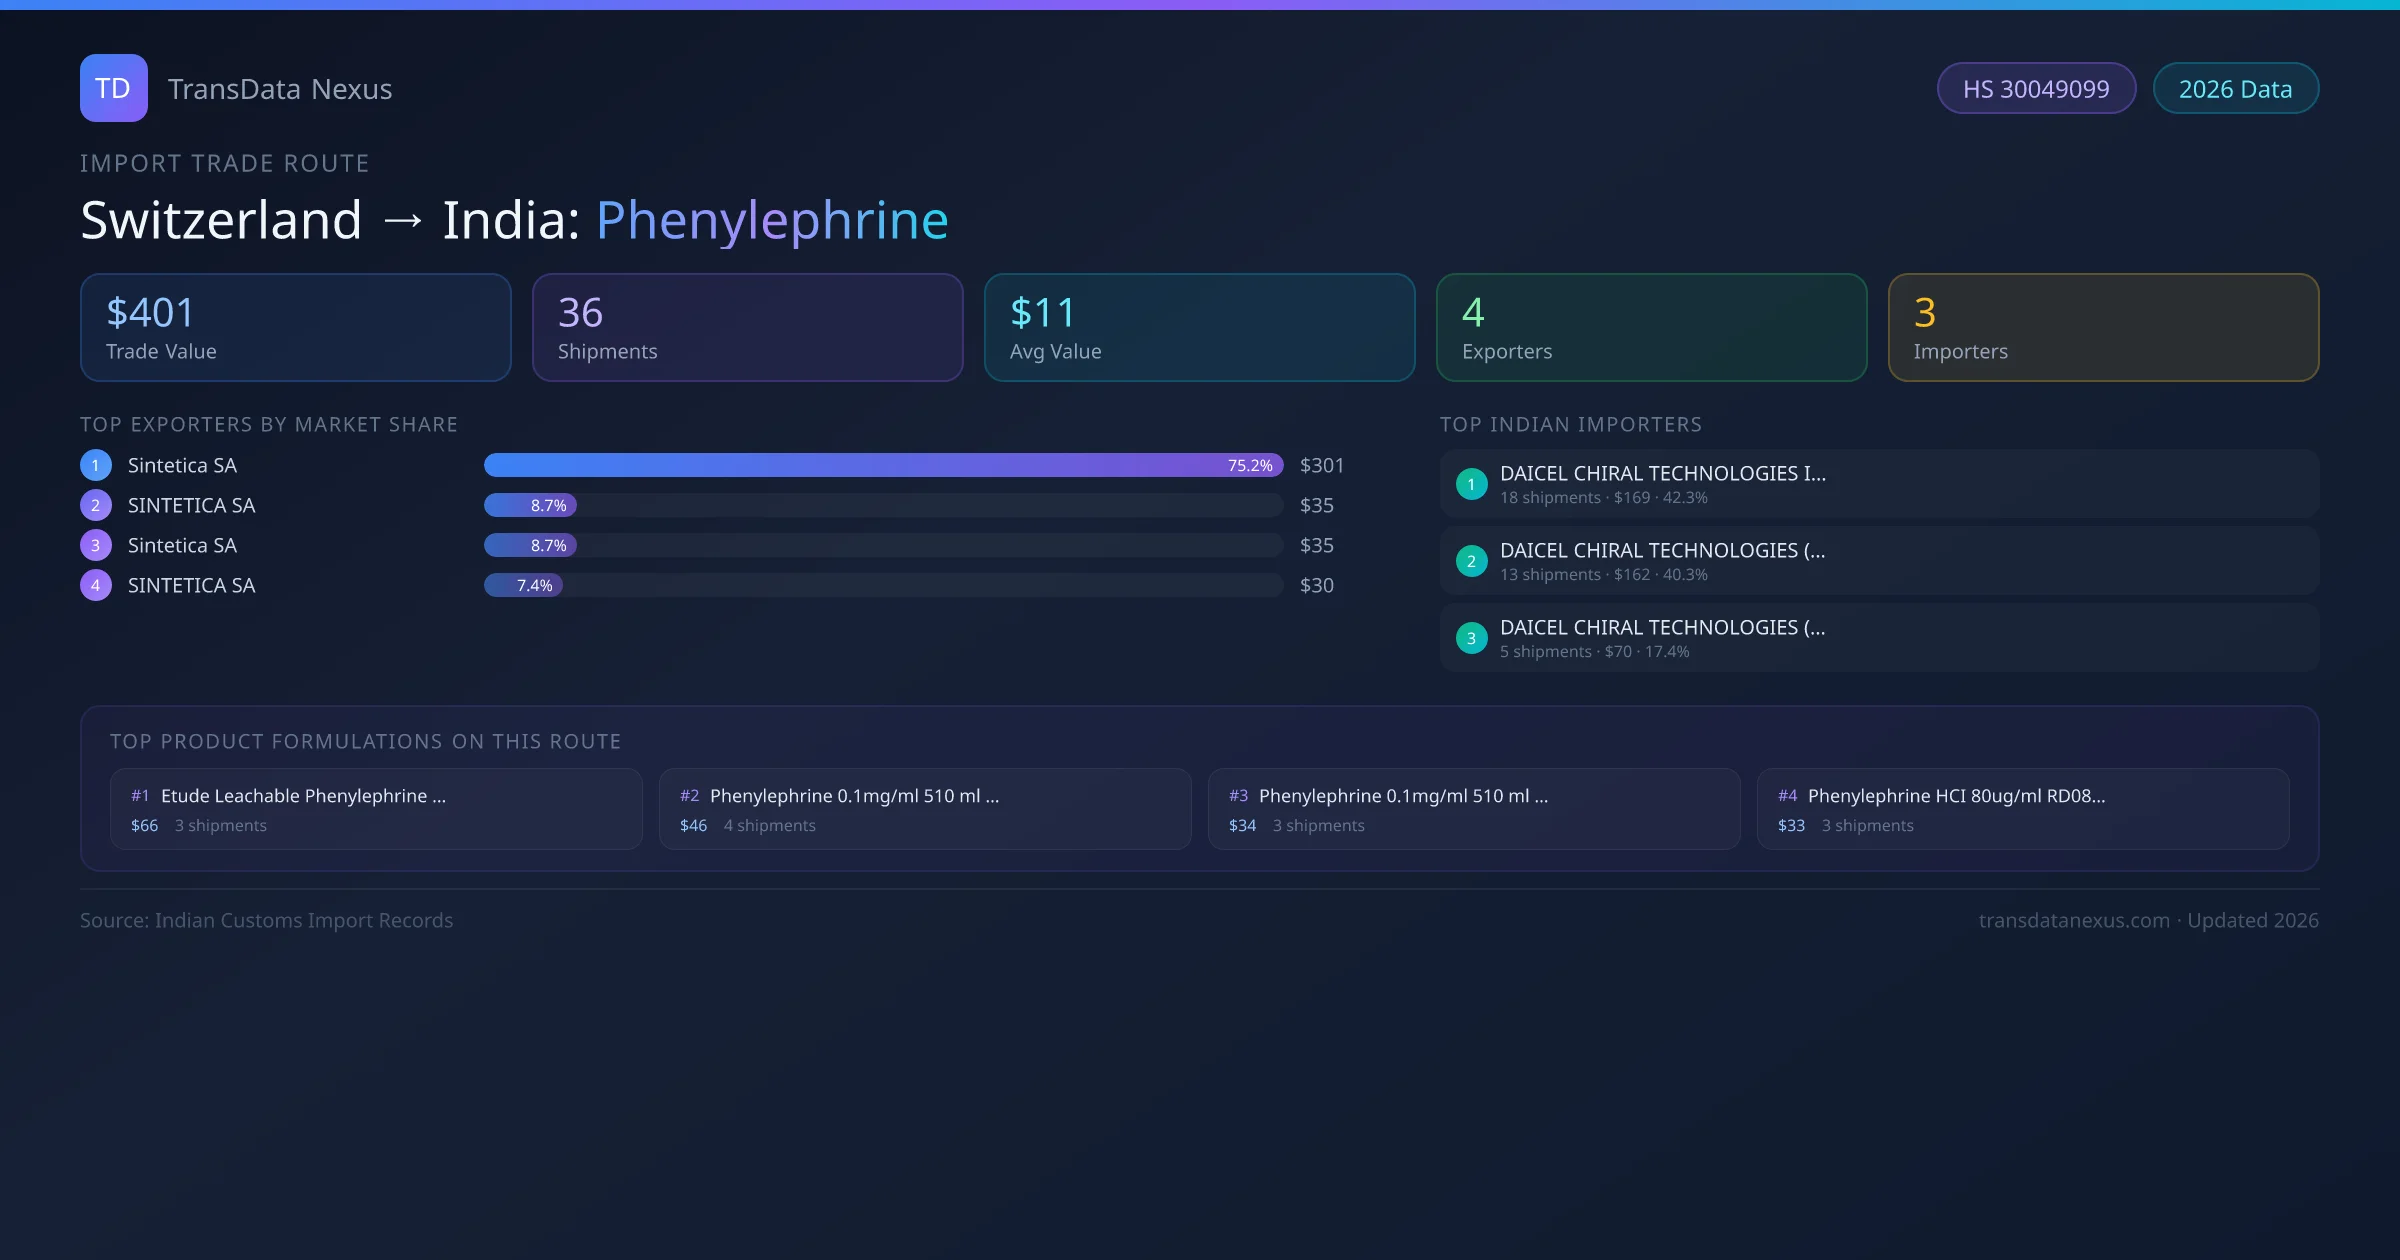Click green rank 2 importer badge
Viewport: 2400px width, 1260px height.
tap(1471, 561)
